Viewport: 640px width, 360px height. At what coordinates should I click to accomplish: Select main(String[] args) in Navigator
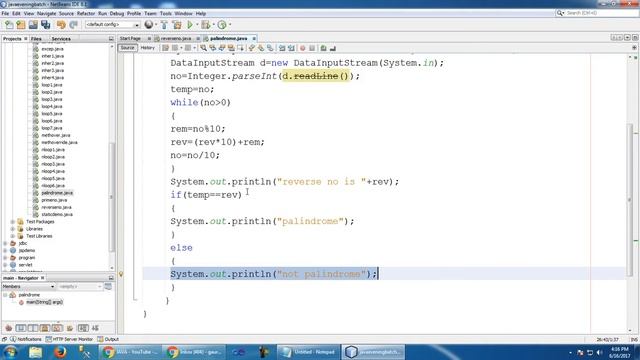pos(44,302)
